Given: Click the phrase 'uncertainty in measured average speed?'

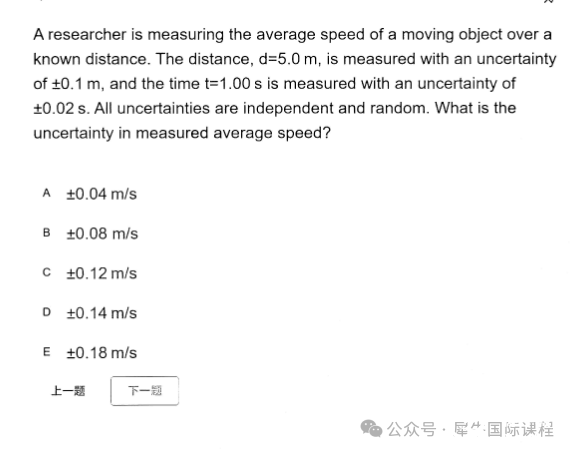Looking at the screenshot, I should (182, 133).
